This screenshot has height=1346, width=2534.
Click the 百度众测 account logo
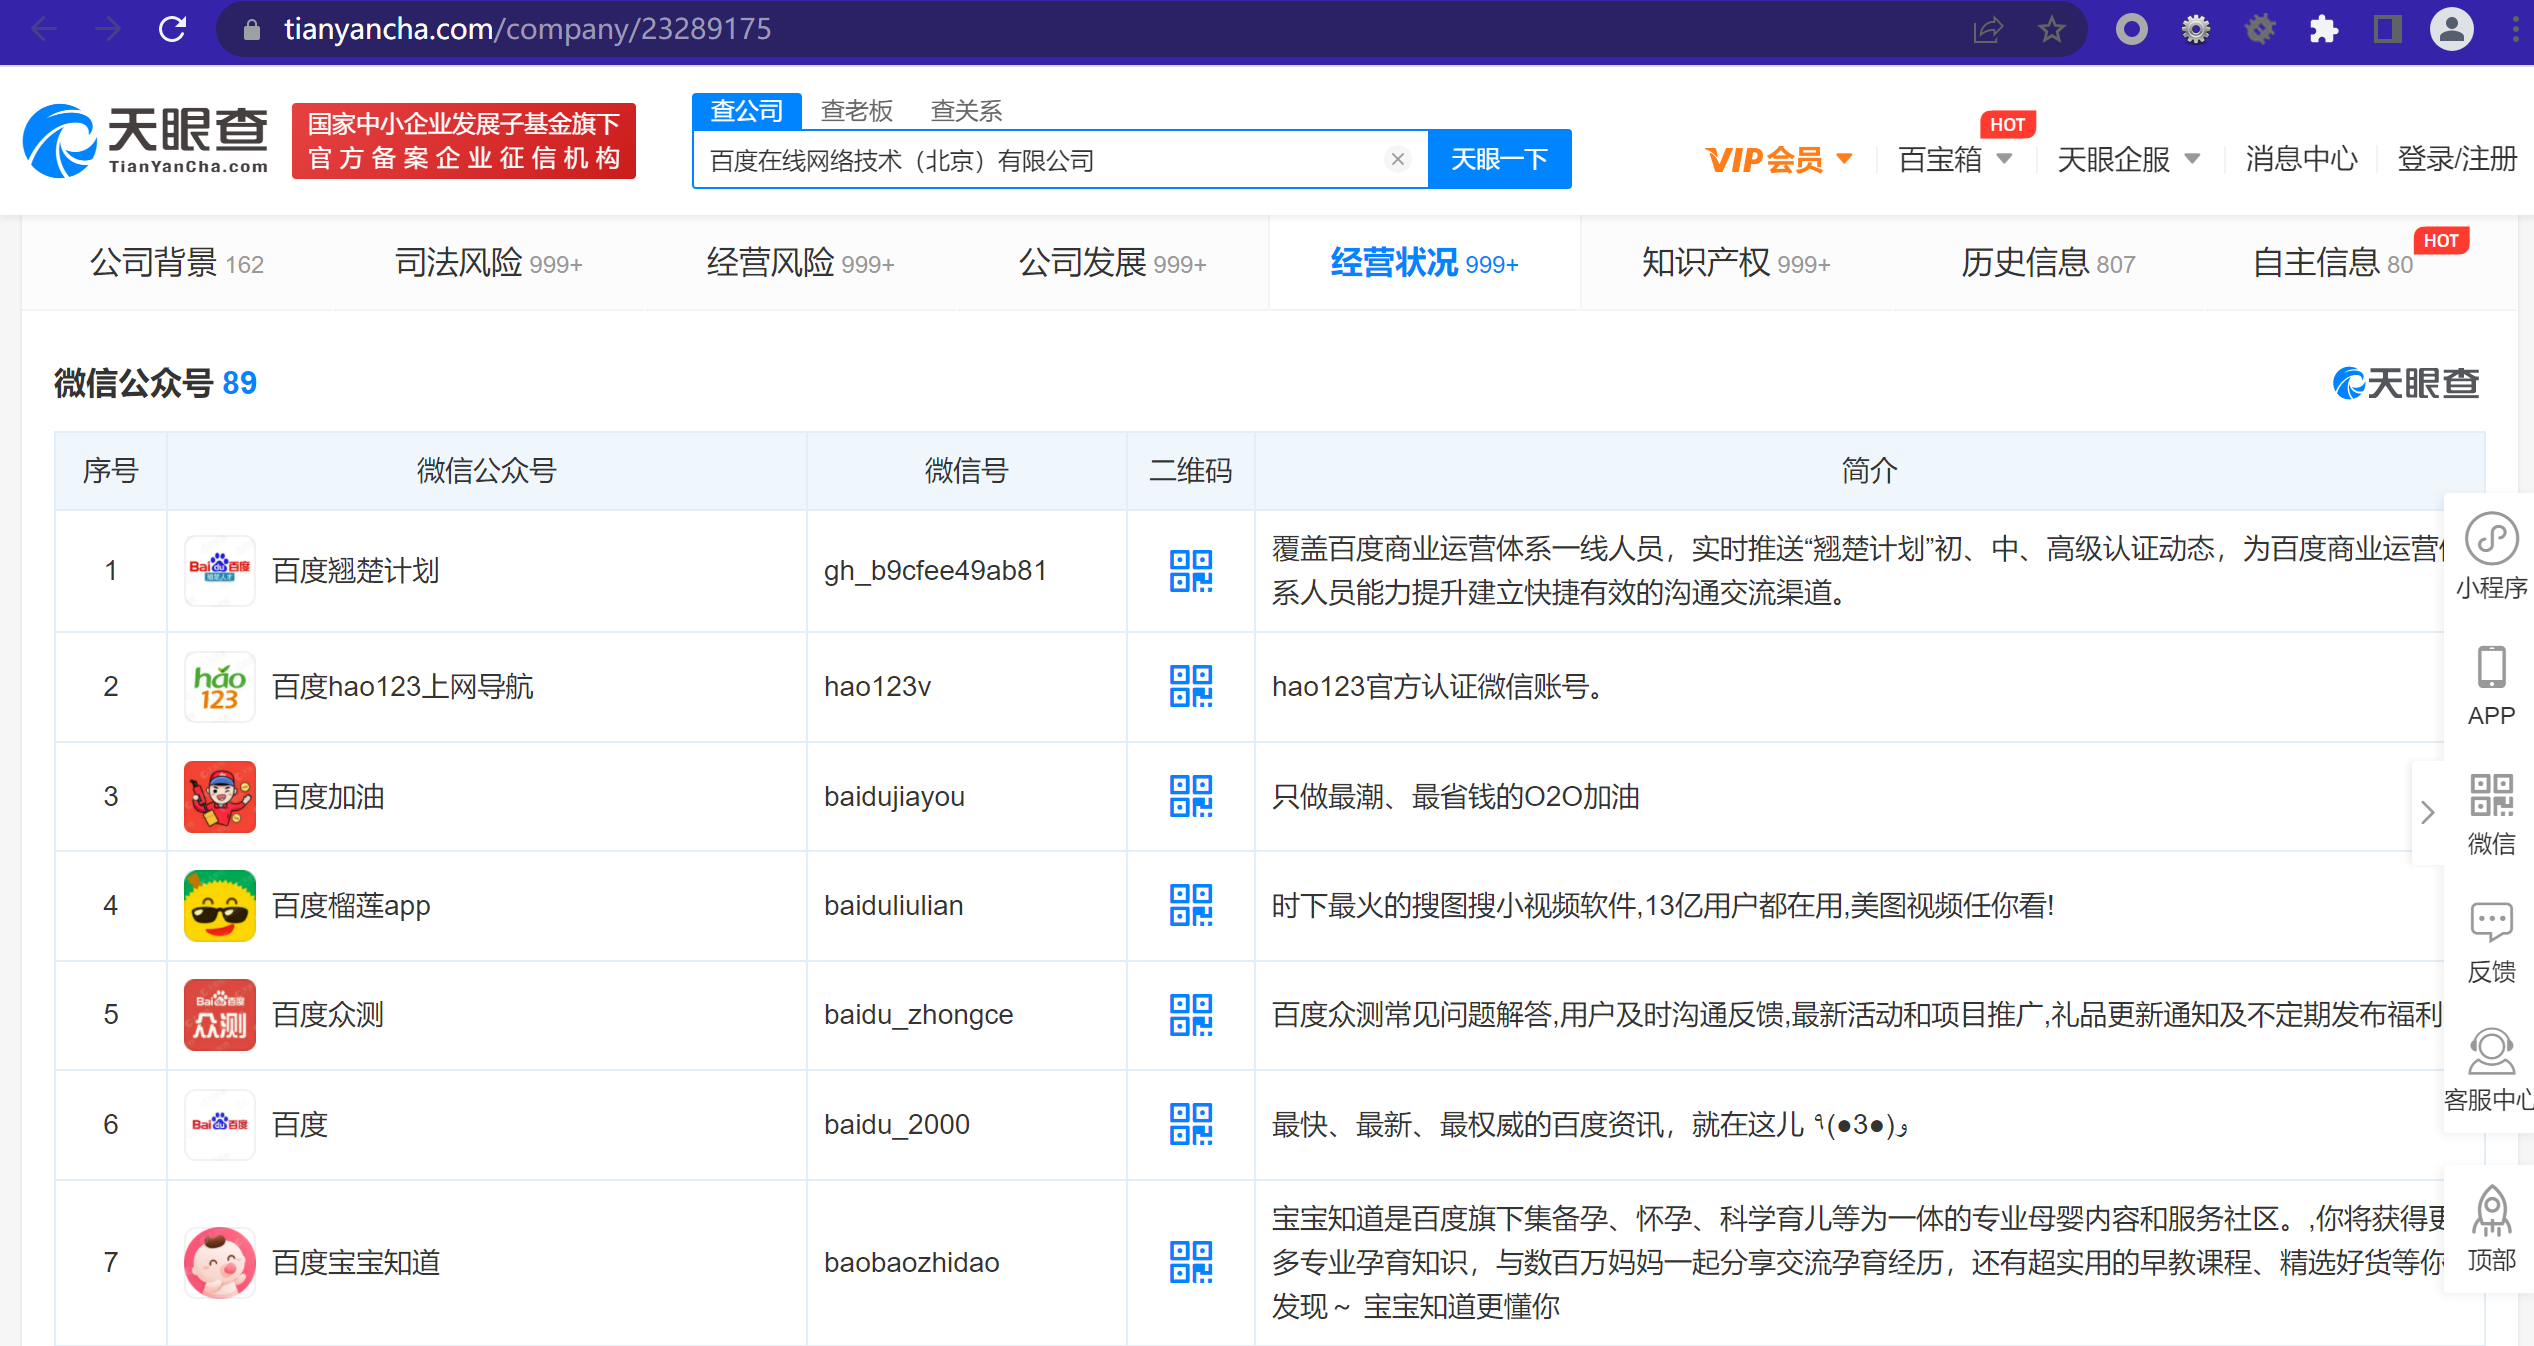[x=220, y=1015]
